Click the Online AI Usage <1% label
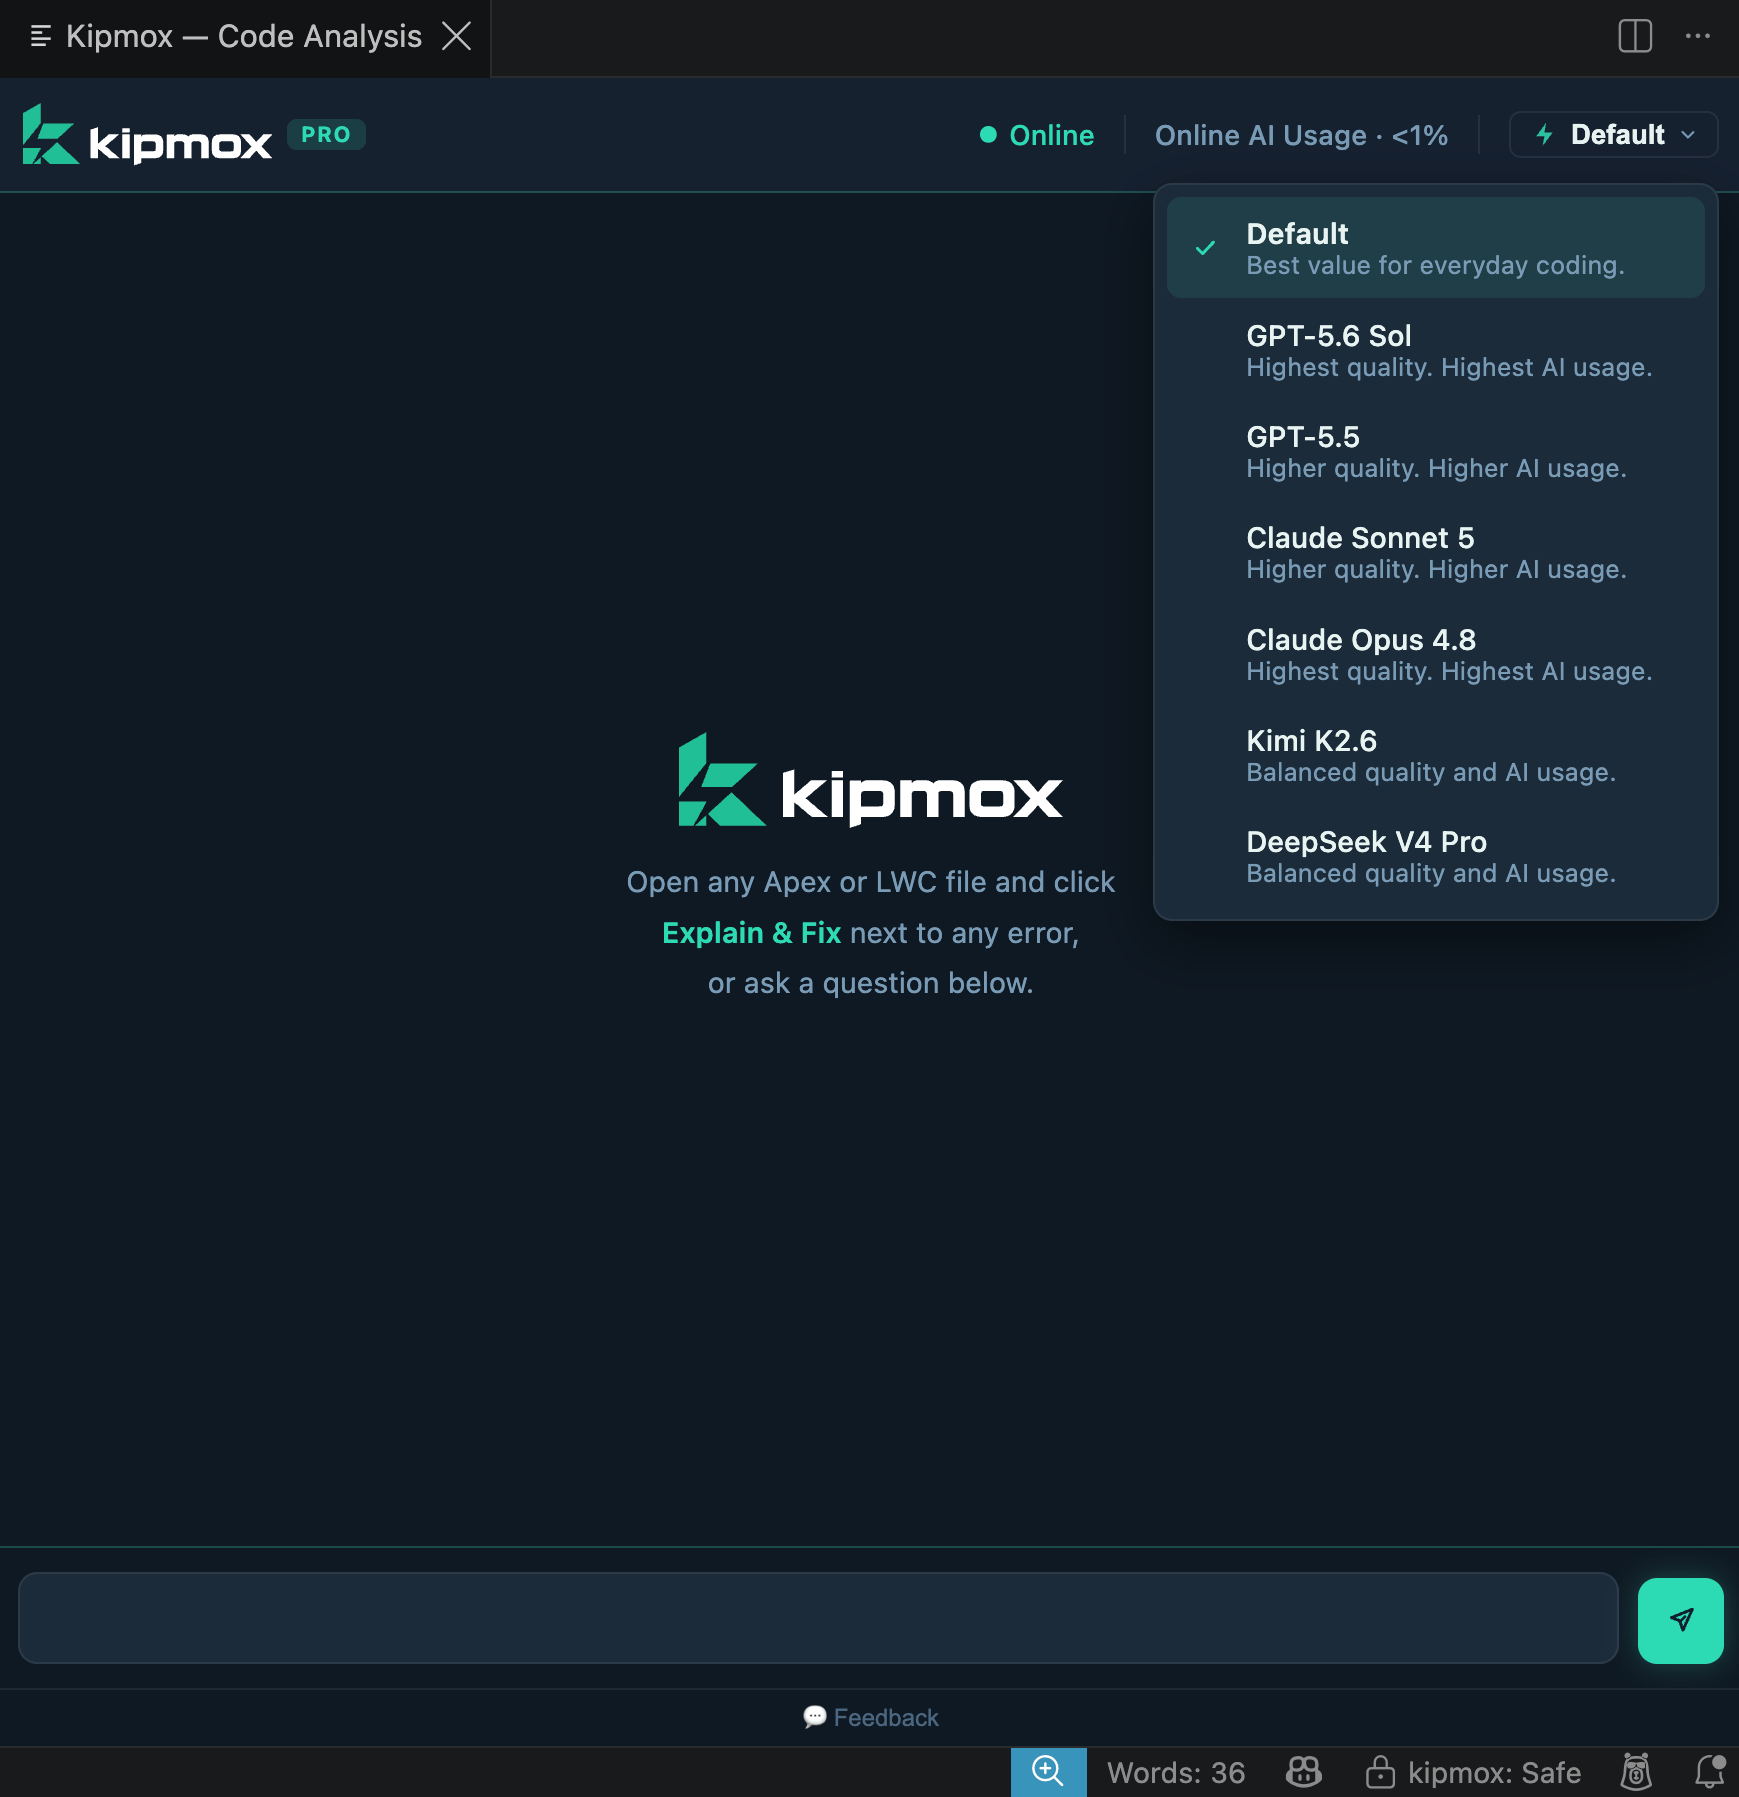 pos(1301,135)
